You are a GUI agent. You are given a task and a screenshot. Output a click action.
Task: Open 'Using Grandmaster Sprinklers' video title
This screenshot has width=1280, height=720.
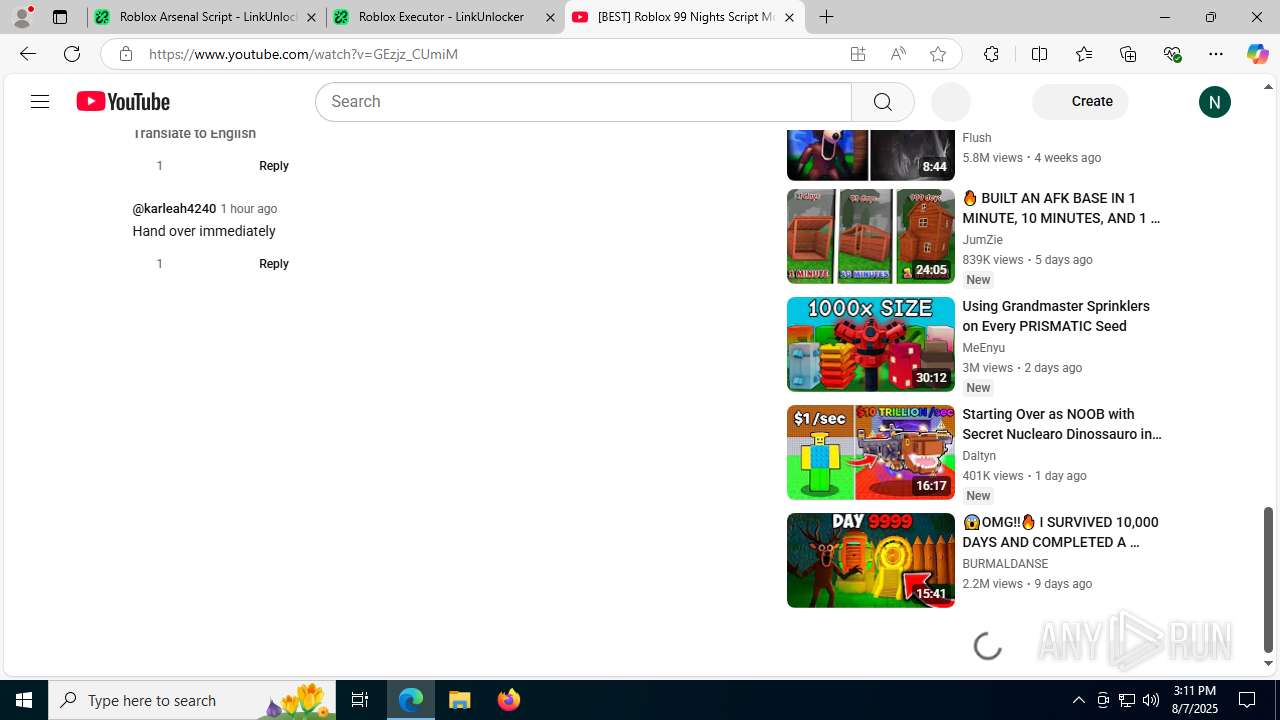click(1056, 316)
